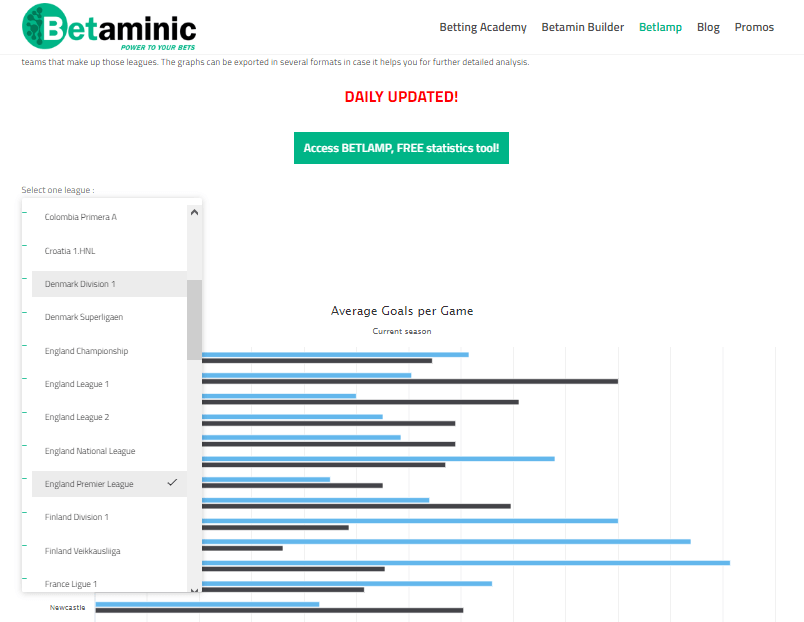Open the Betamin Builder page
Screen dimensions: 804x622
tap(582, 27)
